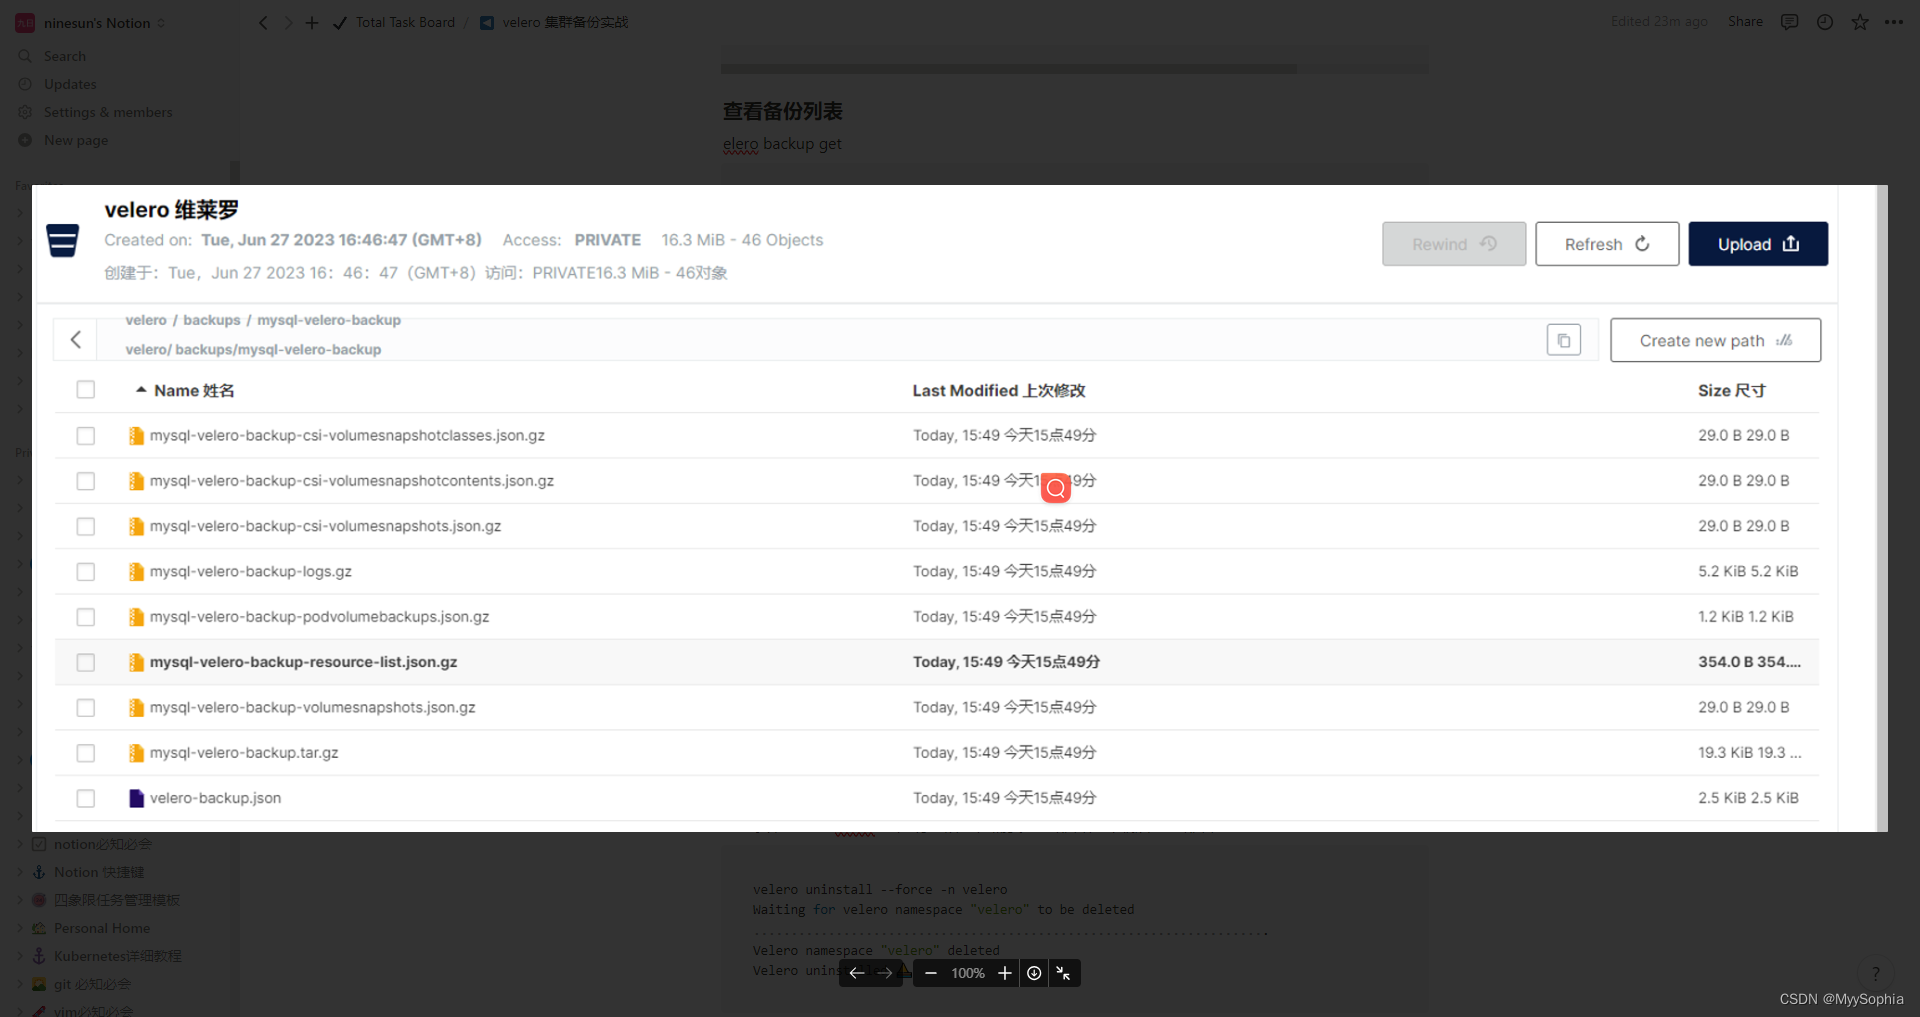Screen dimensions: 1920x1017
Task: Navigate back with the Notion top bar arrow
Action: 263,22
